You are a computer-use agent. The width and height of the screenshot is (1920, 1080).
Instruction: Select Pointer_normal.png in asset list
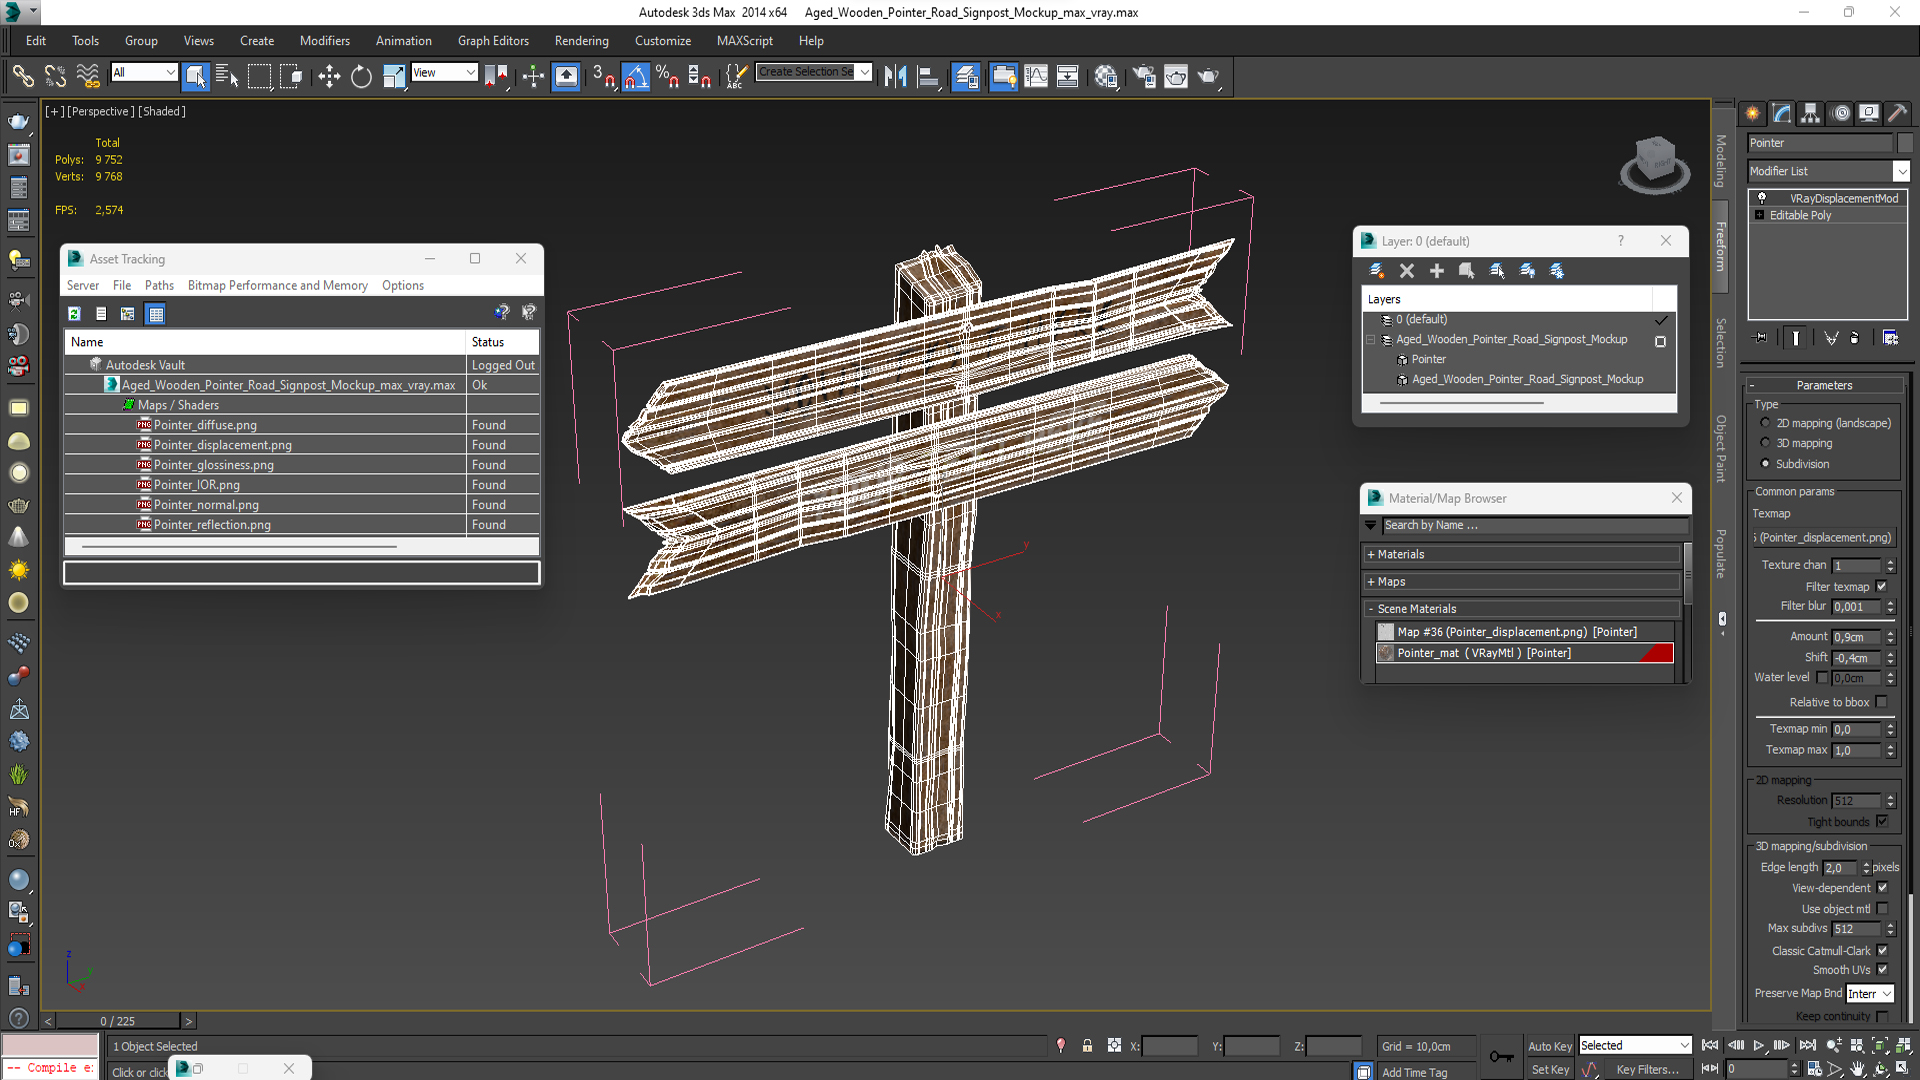pos(206,505)
